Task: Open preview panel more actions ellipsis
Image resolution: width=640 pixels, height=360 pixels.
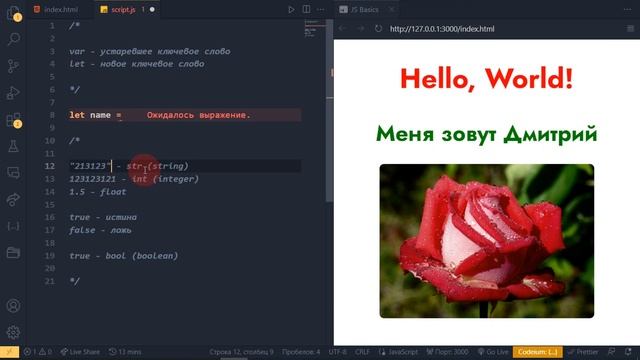Action: point(627,9)
